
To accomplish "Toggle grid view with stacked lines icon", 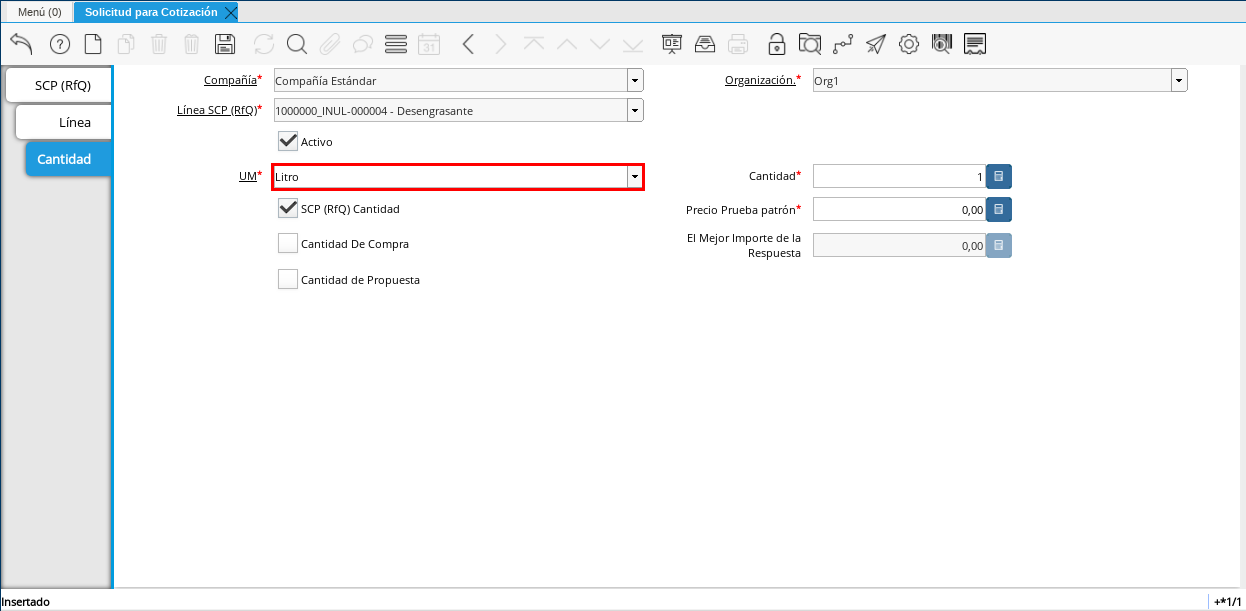I will click(396, 44).
